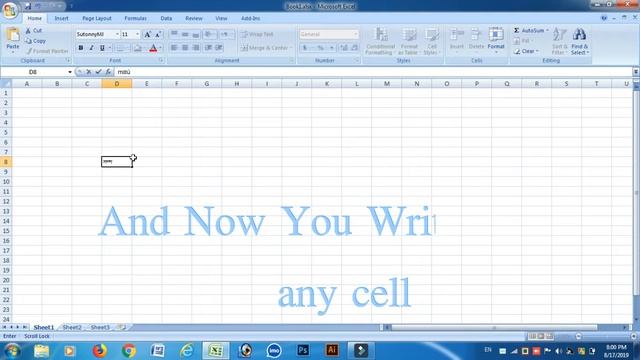Click inside the formula bar input
This screenshot has width=640, height=360.
pyautogui.click(x=373, y=72)
